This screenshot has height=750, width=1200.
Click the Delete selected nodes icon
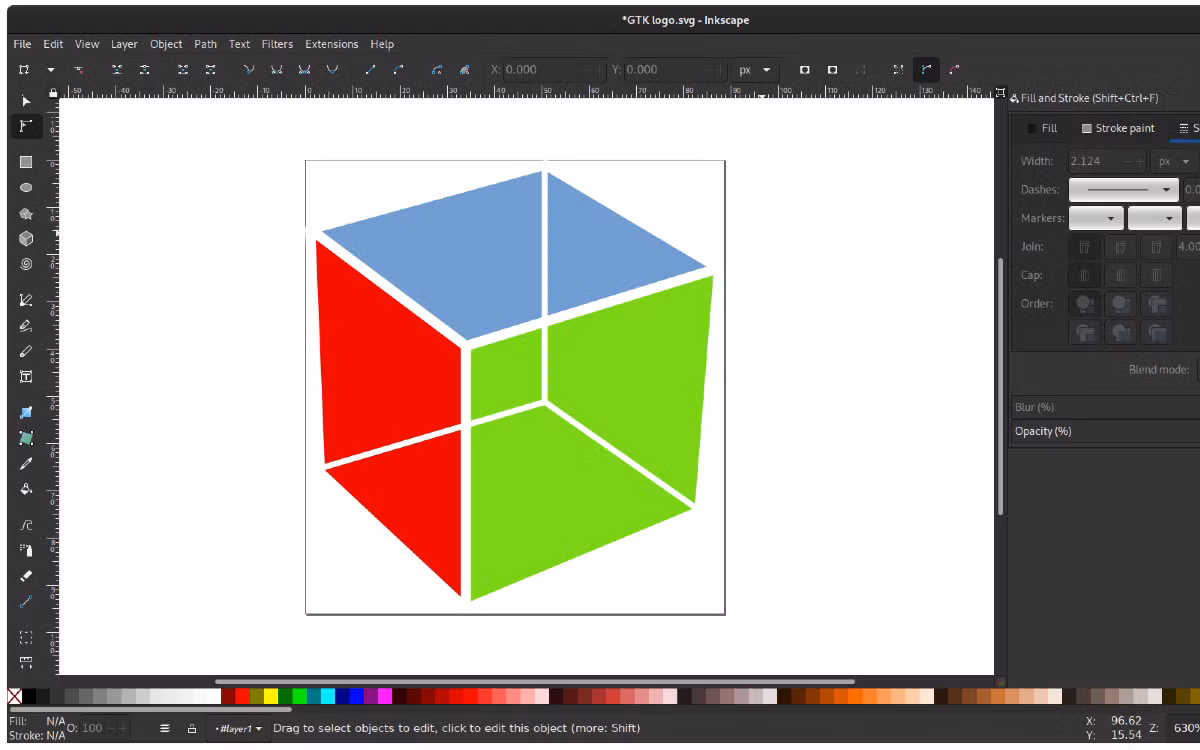pos(79,70)
